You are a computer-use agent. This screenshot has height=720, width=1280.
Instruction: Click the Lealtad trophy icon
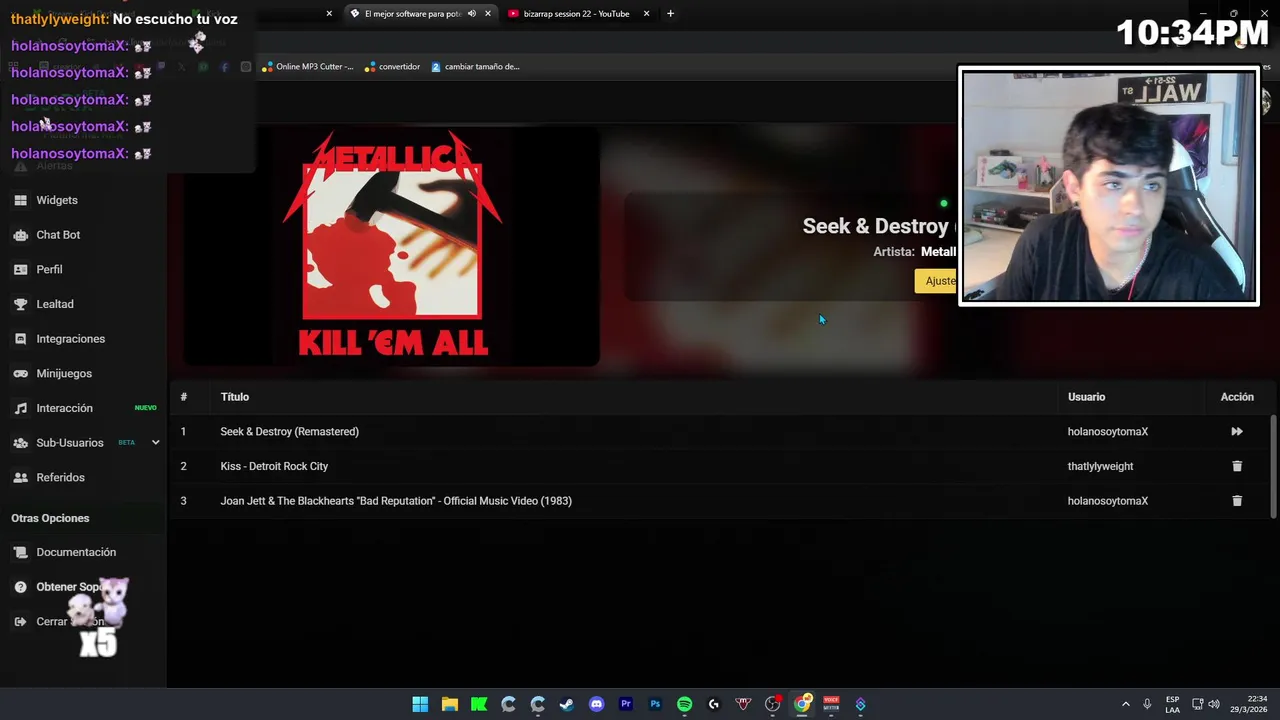[x=20, y=304]
